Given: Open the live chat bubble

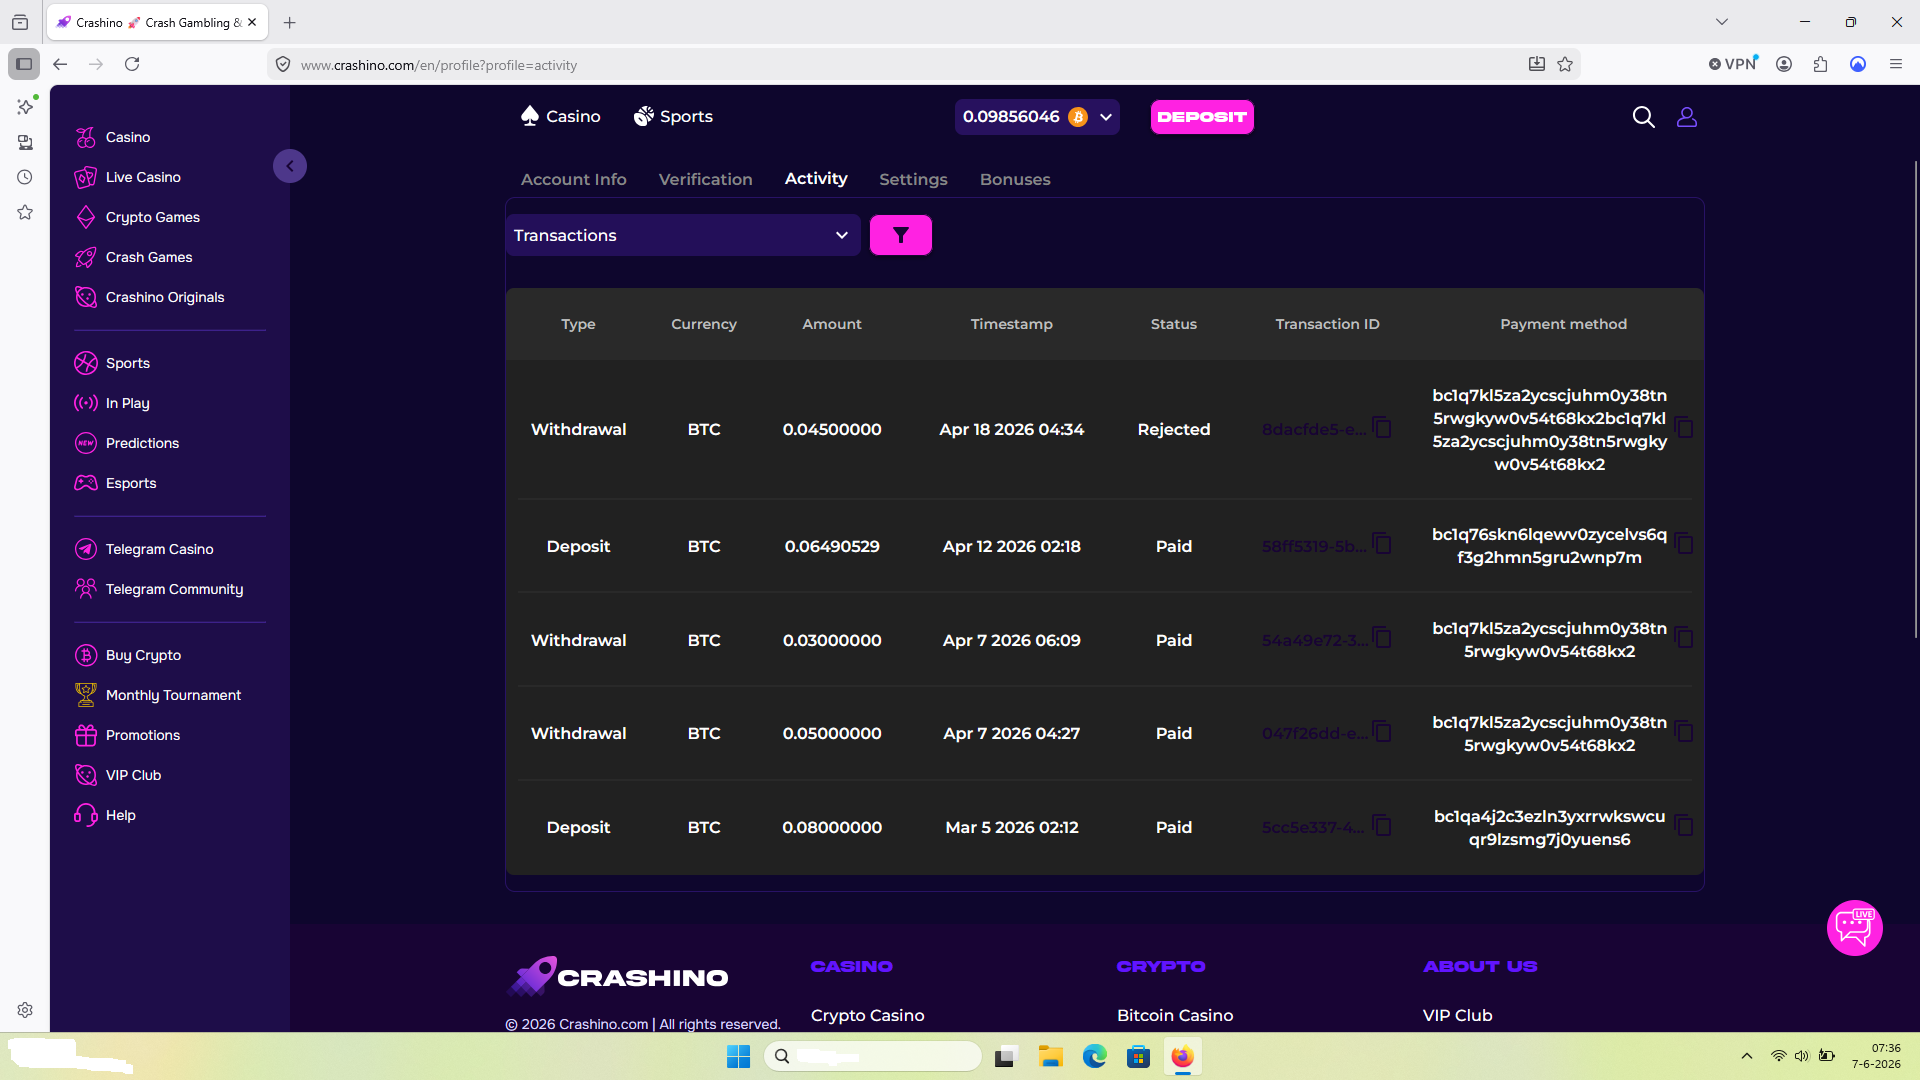Looking at the screenshot, I should (x=1854, y=928).
